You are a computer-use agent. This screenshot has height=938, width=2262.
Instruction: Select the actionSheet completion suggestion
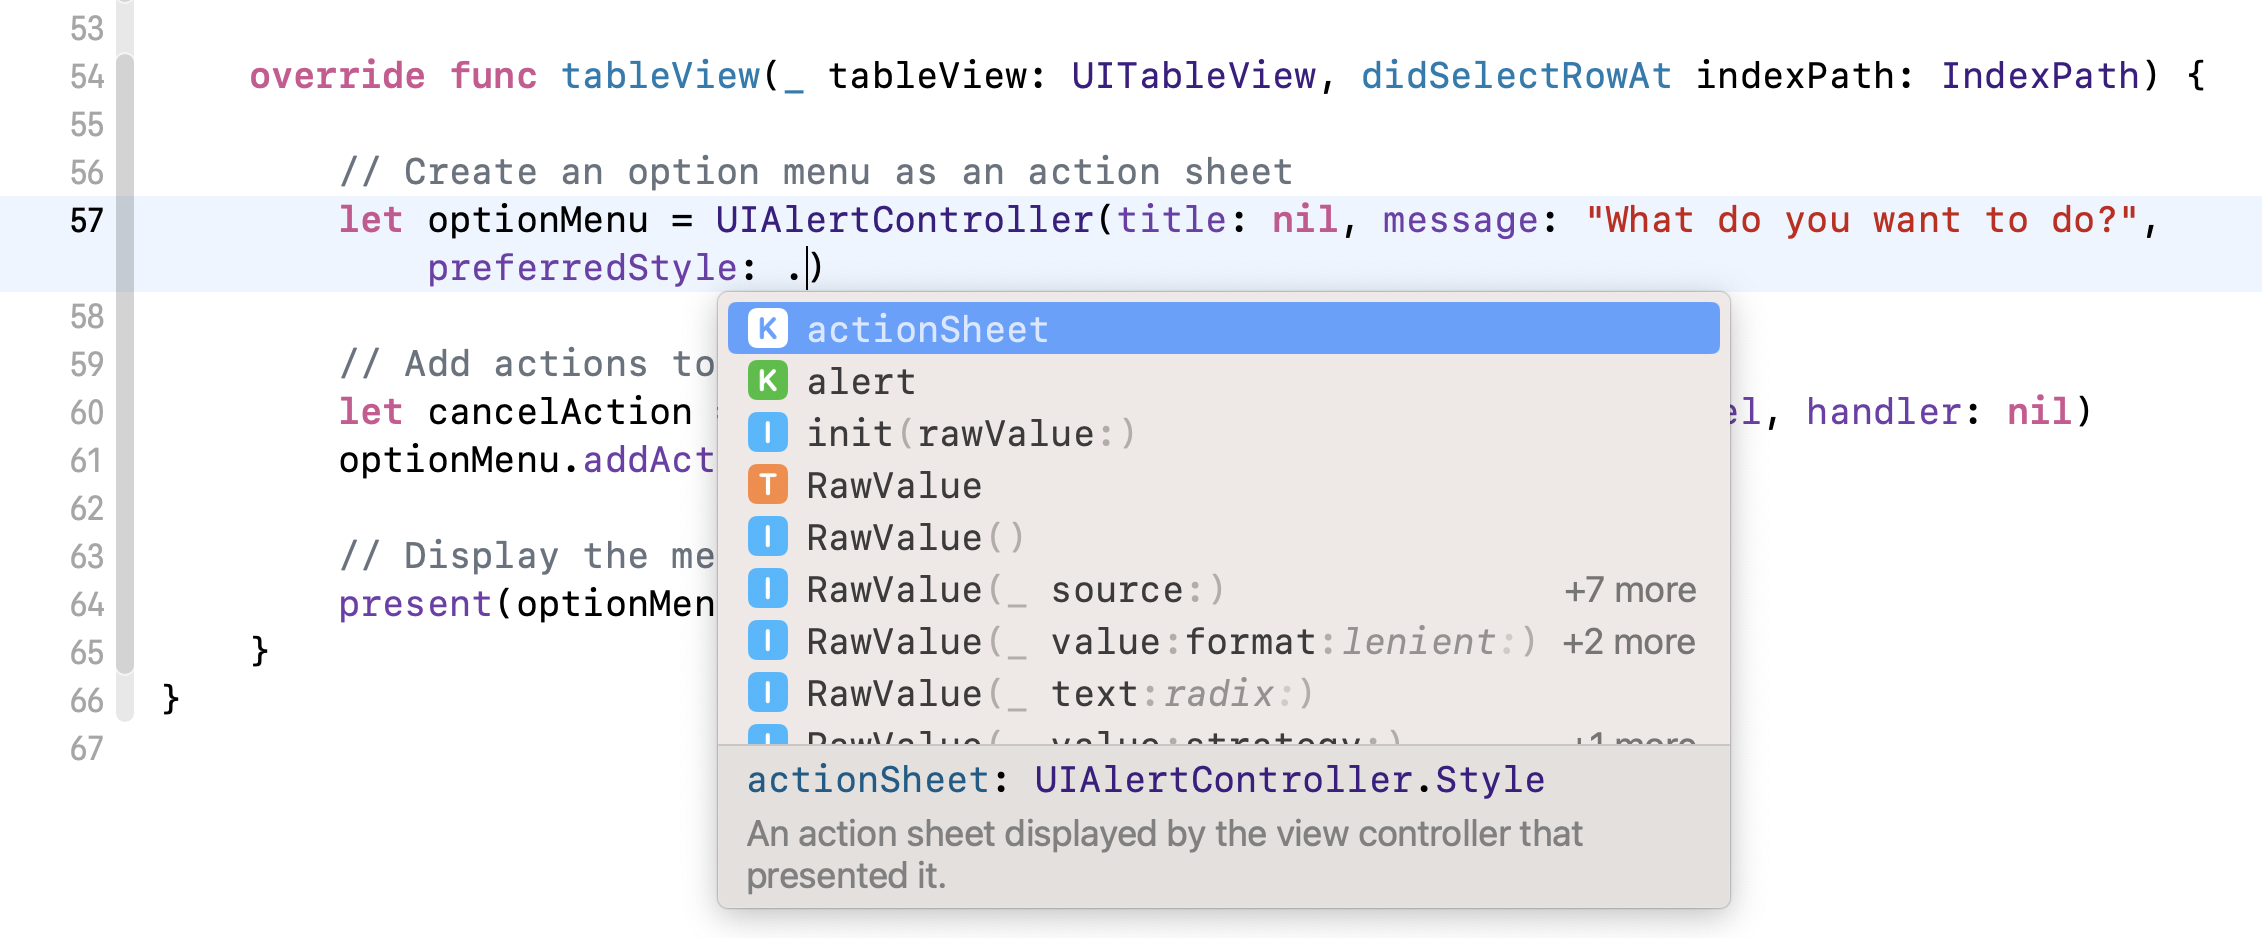928,328
